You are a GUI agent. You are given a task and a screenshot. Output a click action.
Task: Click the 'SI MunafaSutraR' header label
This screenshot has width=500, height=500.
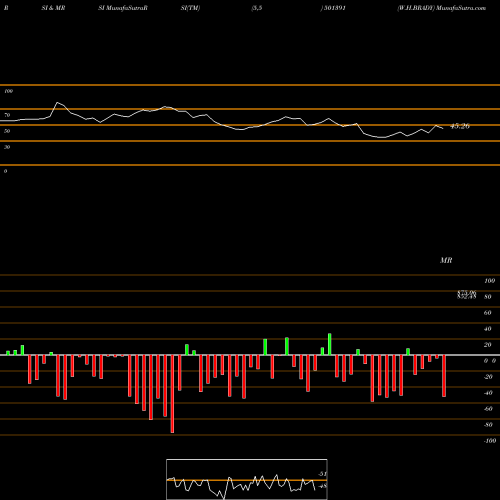[x=123, y=8]
